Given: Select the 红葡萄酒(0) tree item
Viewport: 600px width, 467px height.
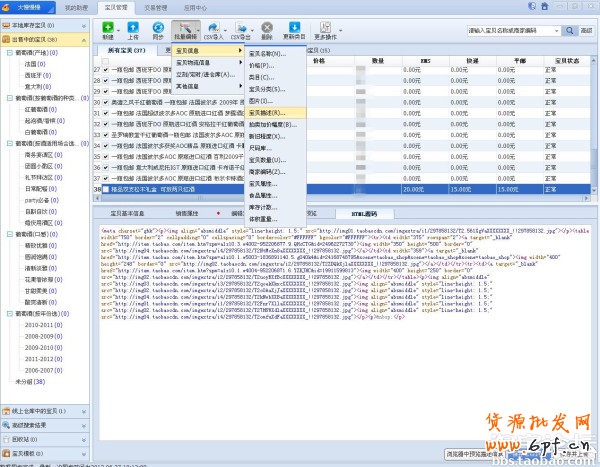Looking at the screenshot, I should 41,109.
